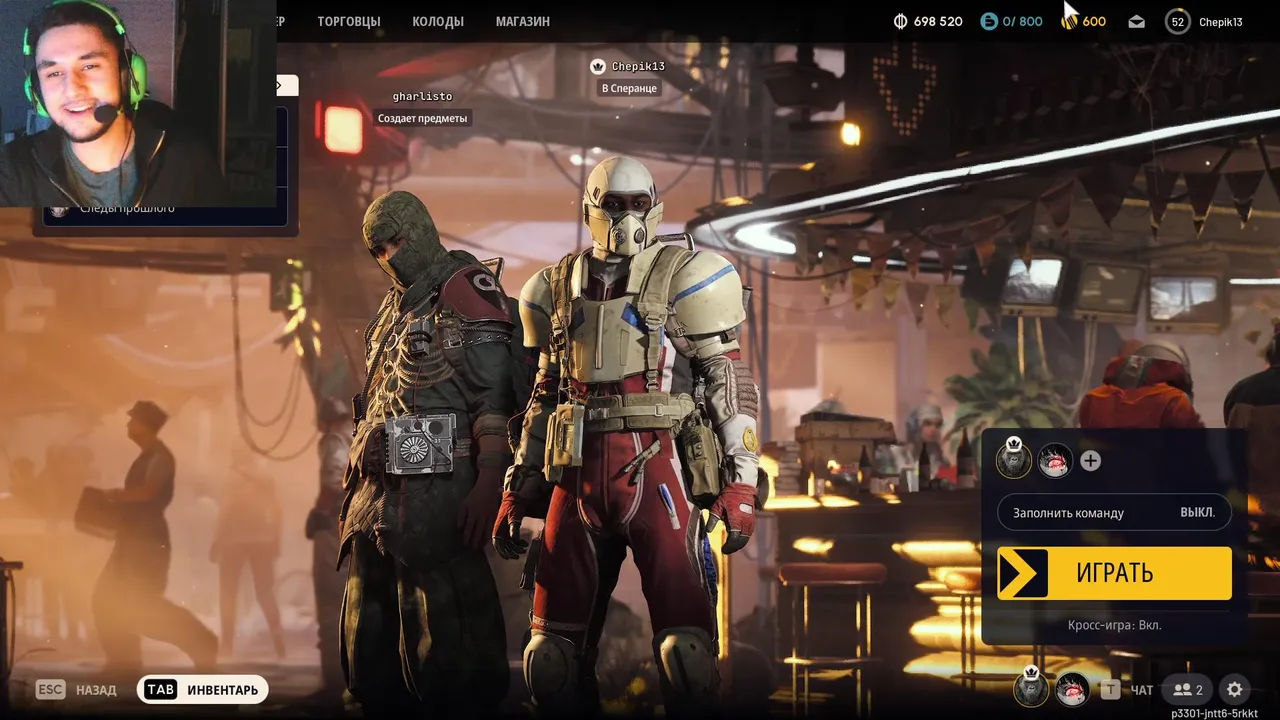Click the crown icon by Chepik13 nameplate
The height and width of the screenshot is (720, 1280).
pyautogui.click(x=598, y=66)
